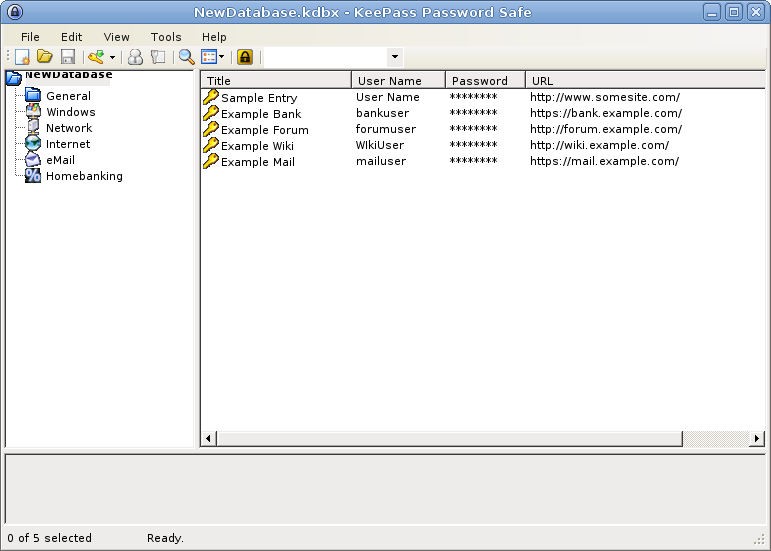This screenshot has height=551, width=771.
Task: Select the Homebanking percent group icon
Action: pyautogui.click(x=33, y=175)
